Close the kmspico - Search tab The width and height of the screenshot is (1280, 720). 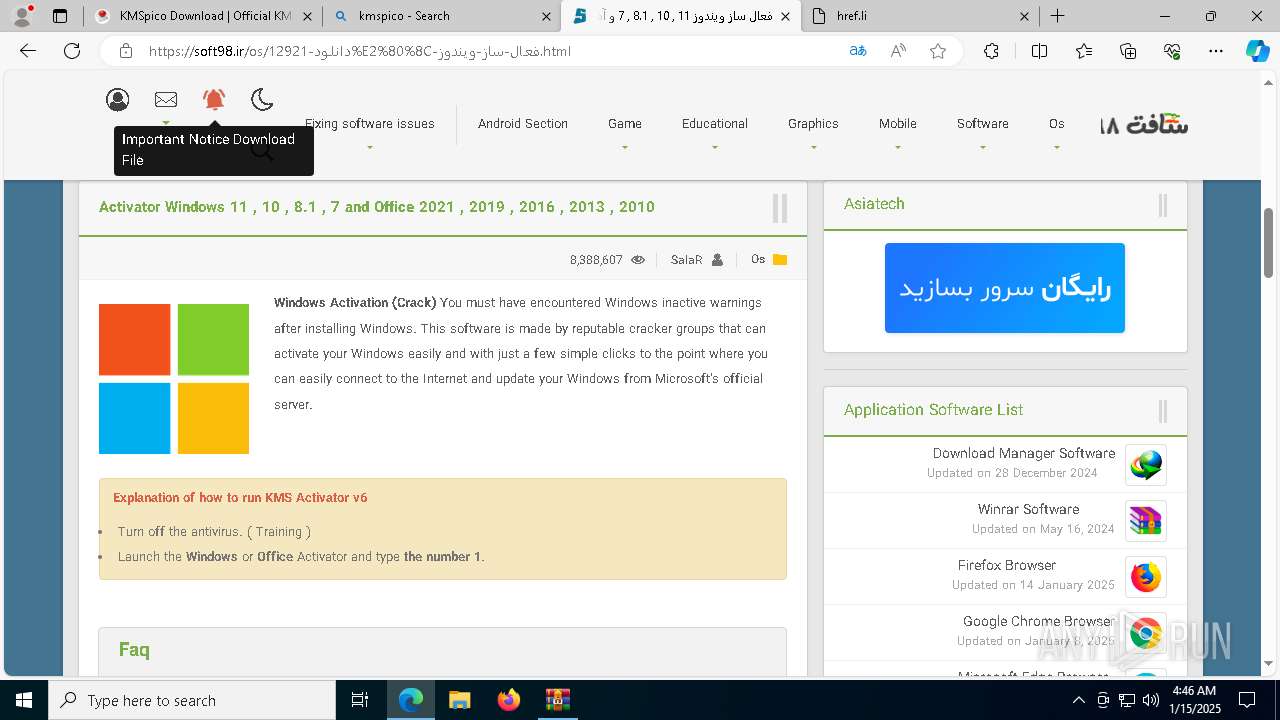pos(546,16)
